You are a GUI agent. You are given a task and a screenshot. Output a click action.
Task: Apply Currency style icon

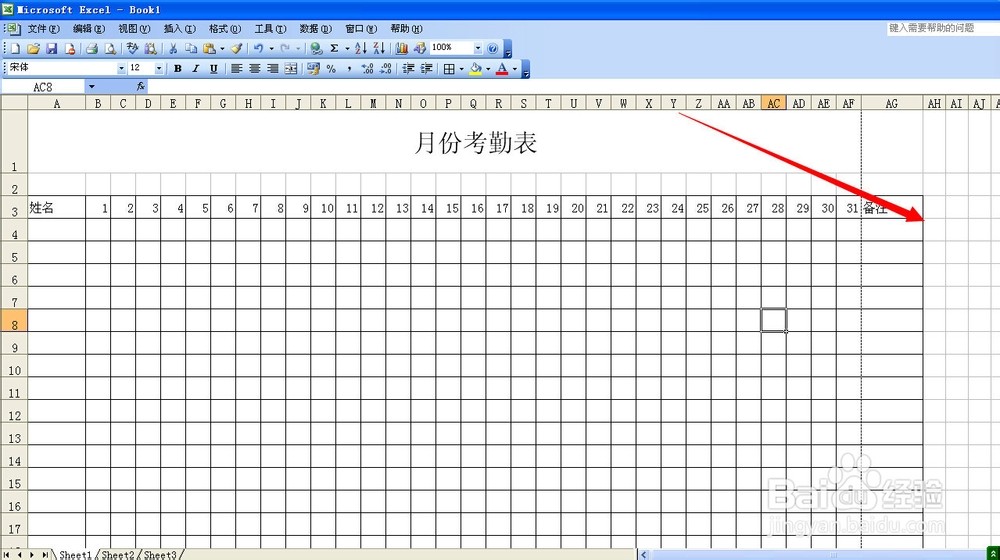tap(313, 69)
